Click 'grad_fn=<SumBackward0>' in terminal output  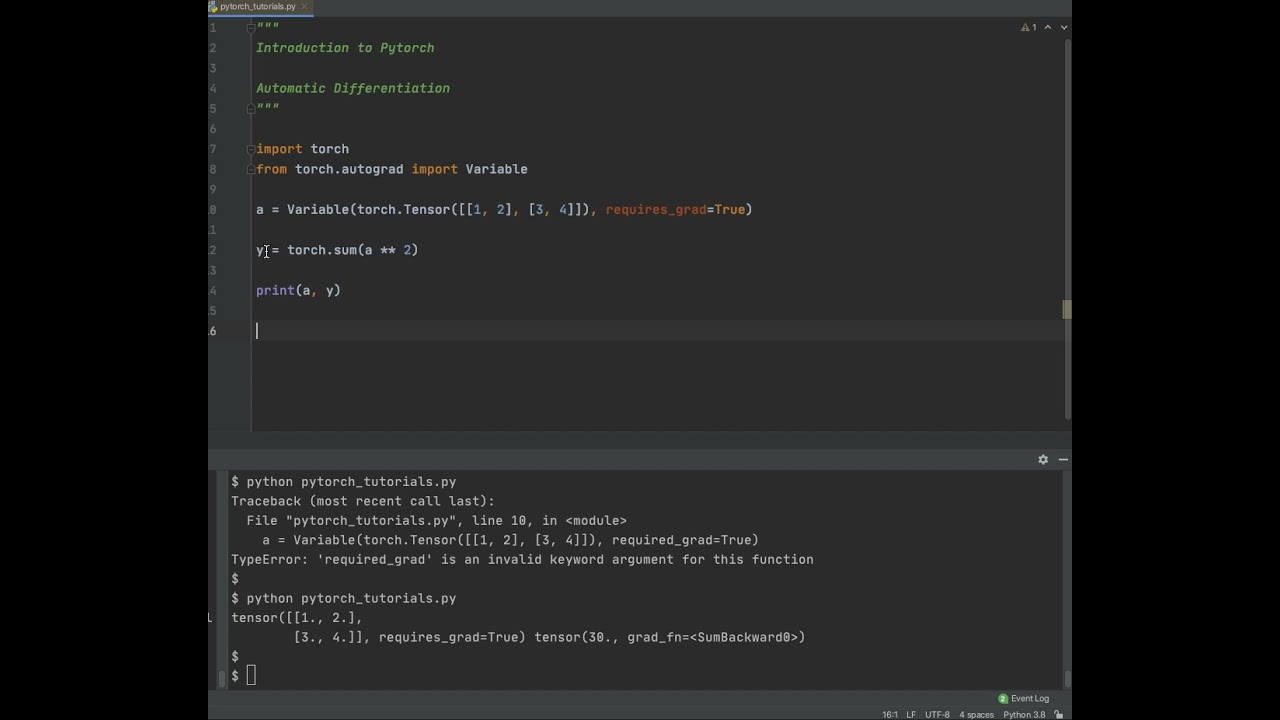point(716,637)
